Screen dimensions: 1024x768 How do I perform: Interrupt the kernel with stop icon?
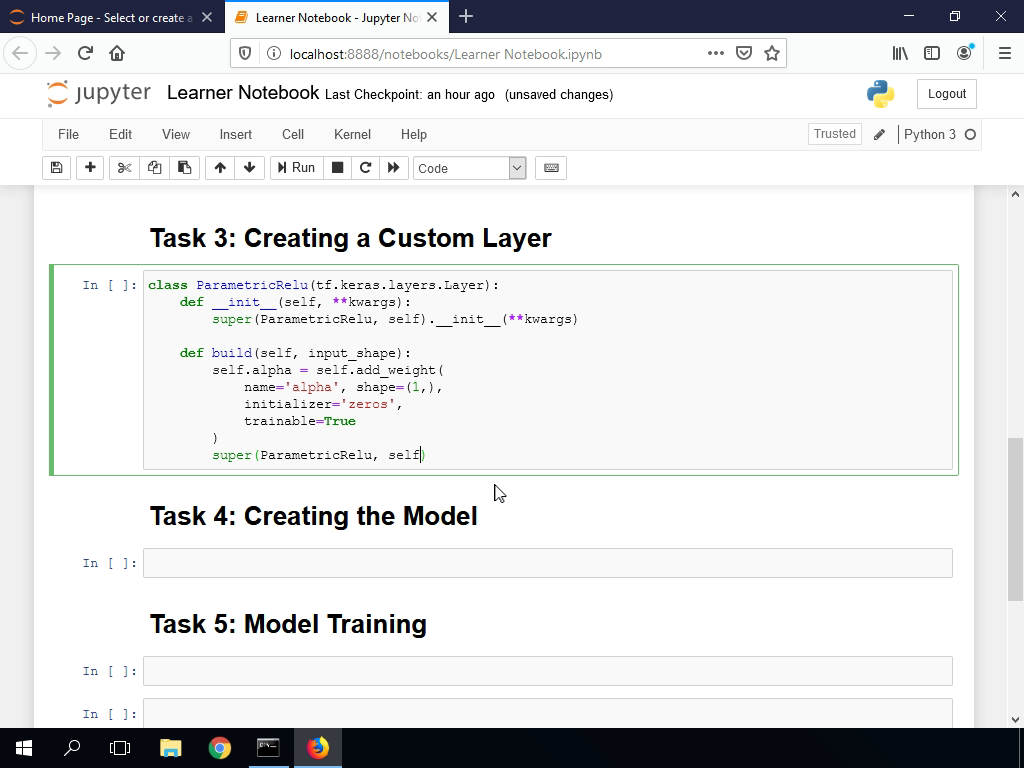click(x=337, y=168)
